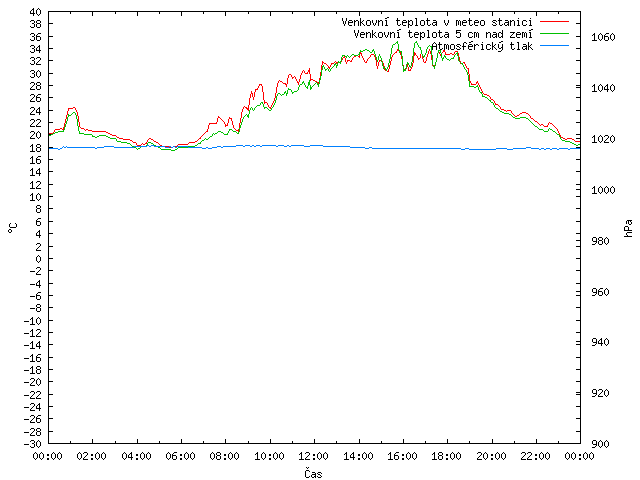
Task: Click the legend label "Venkovní teplota v meteo stanici"
Action: pos(437,22)
